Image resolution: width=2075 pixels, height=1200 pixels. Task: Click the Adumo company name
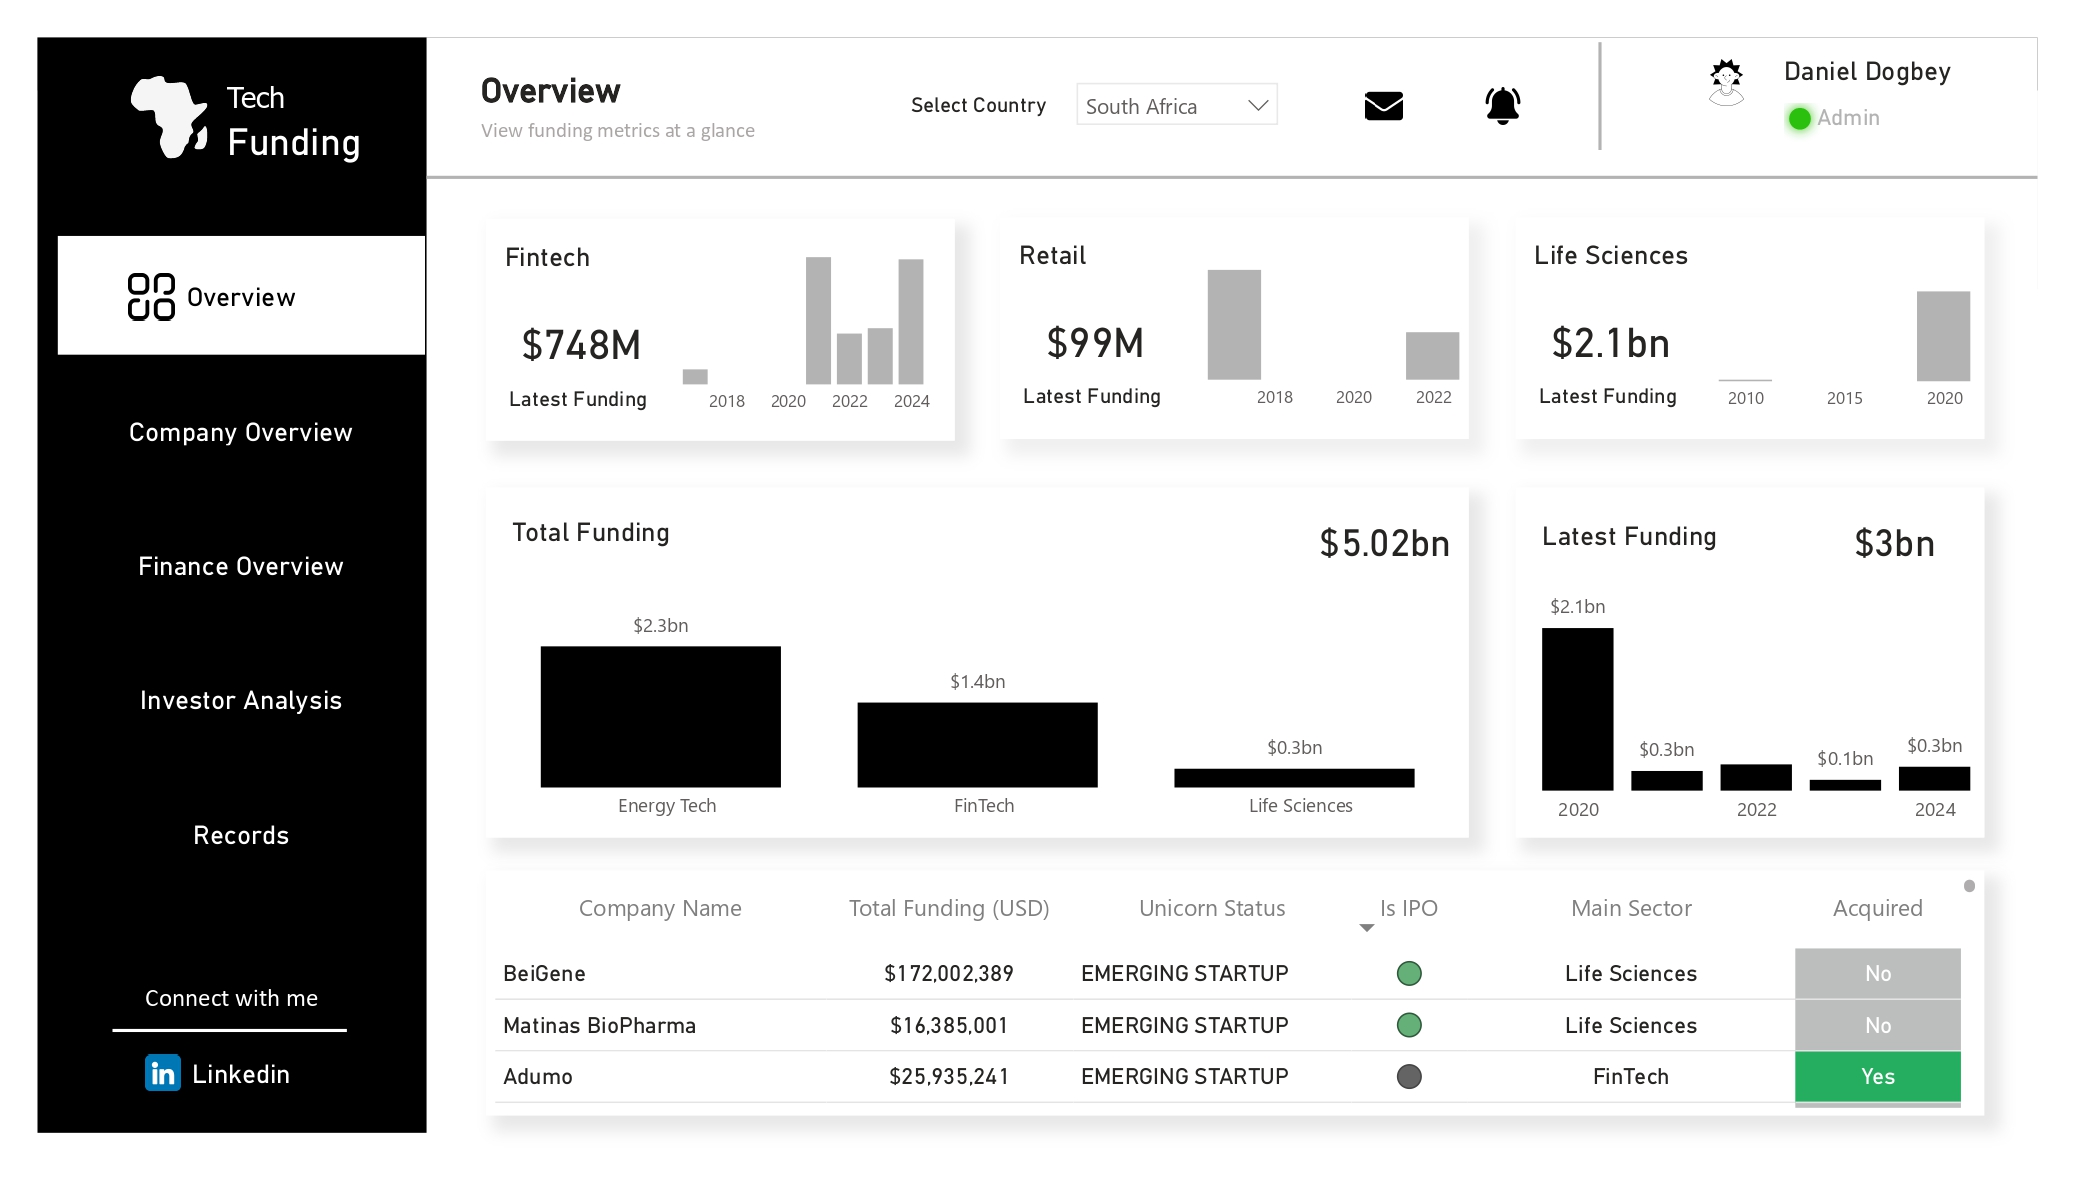(x=538, y=1076)
